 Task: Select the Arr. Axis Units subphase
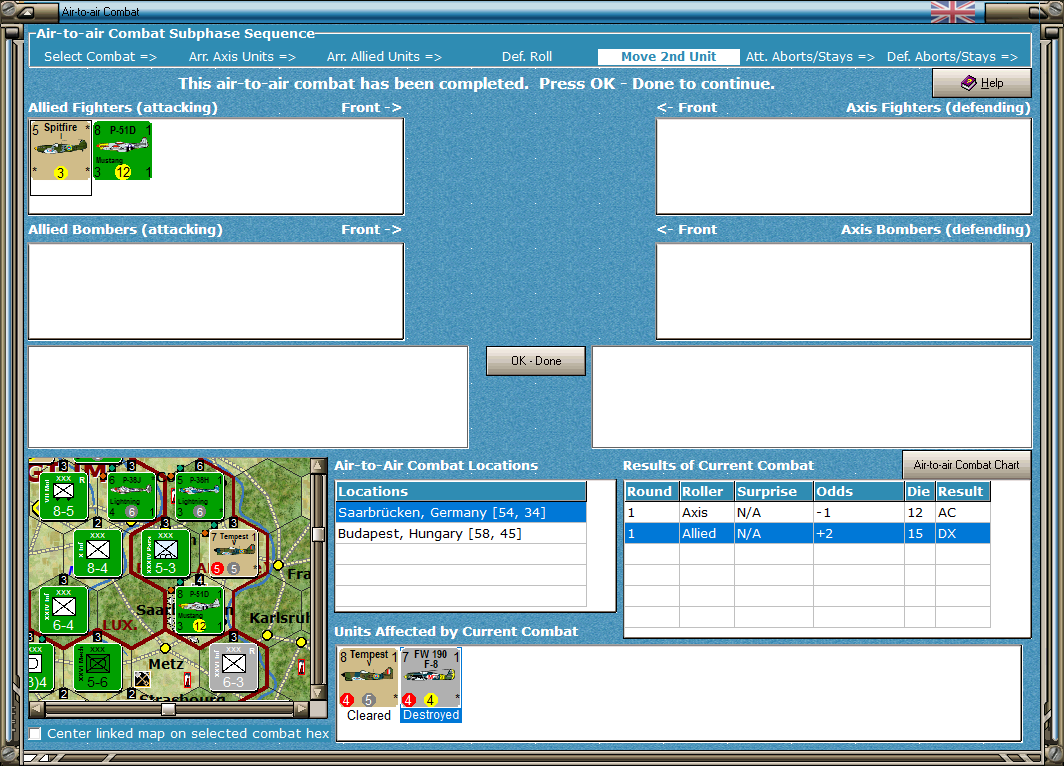242,57
